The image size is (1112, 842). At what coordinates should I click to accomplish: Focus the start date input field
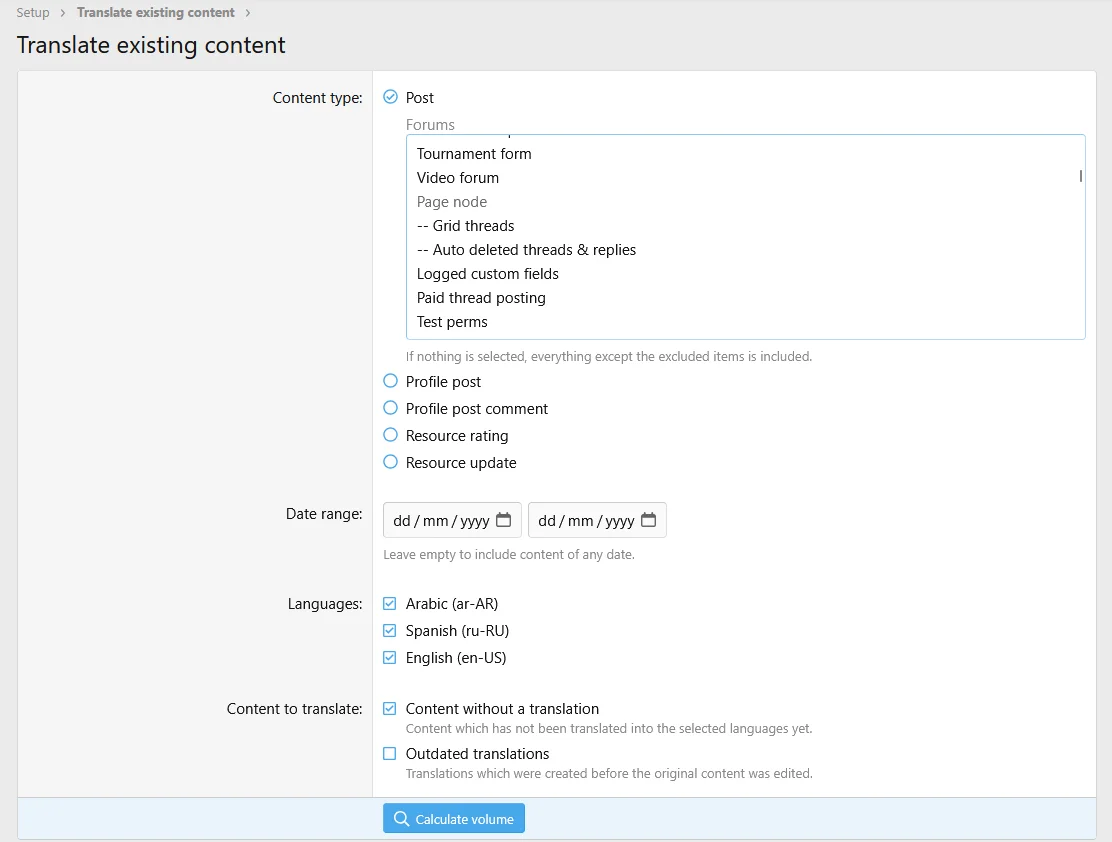coord(452,520)
